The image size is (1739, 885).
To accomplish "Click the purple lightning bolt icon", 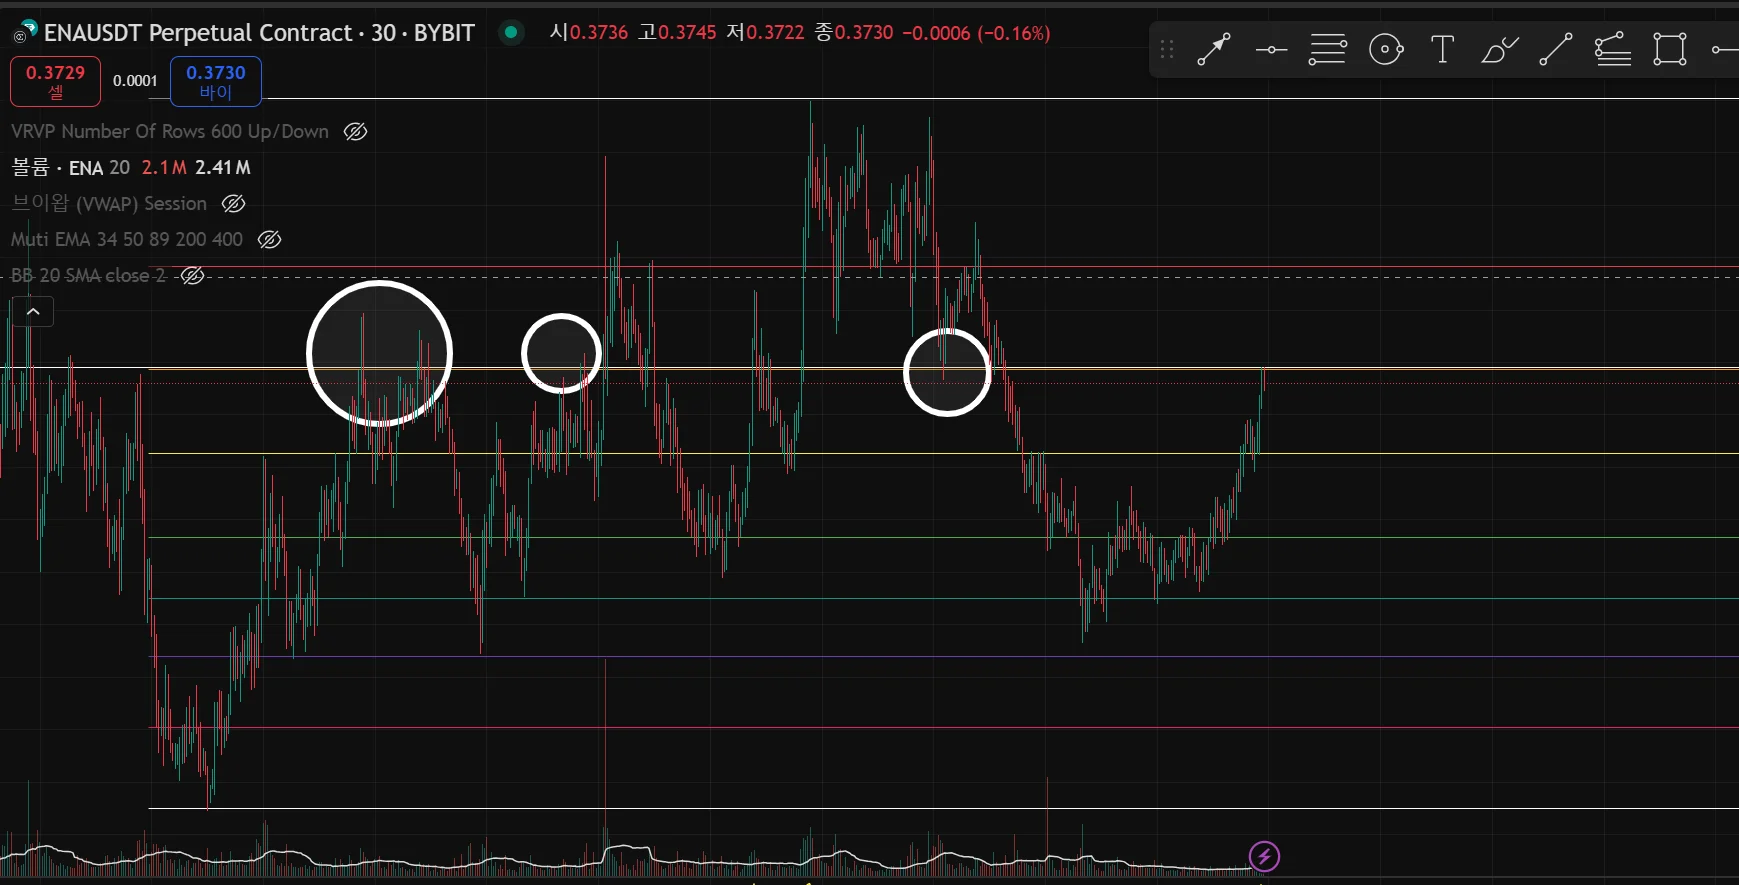I will (1264, 856).
